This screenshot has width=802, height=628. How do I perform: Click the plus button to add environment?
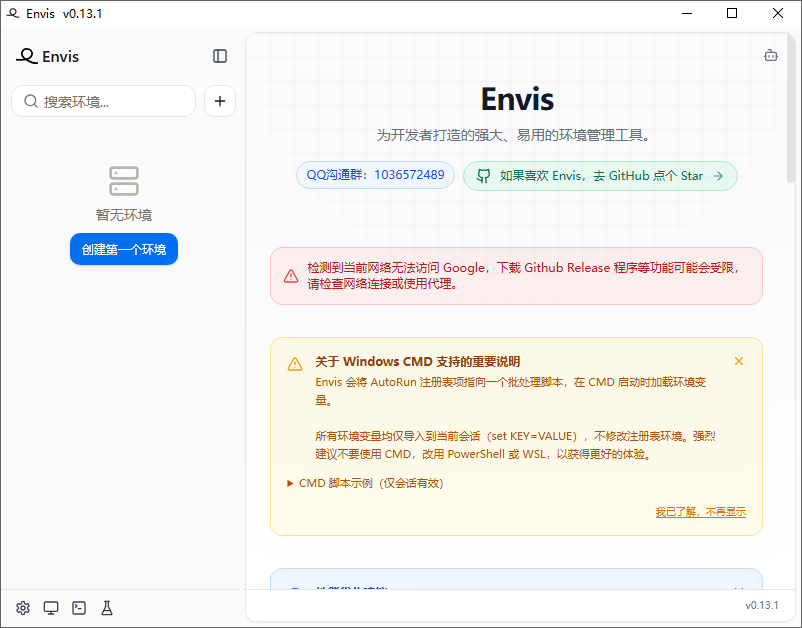point(220,101)
